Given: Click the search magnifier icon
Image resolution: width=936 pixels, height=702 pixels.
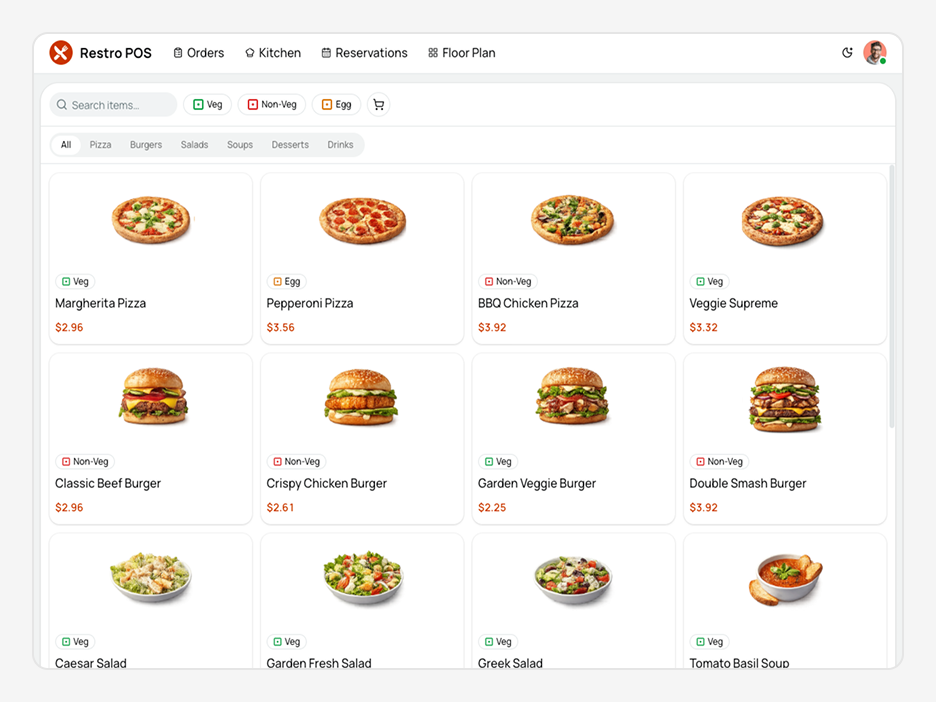Looking at the screenshot, I should pos(61,104).
